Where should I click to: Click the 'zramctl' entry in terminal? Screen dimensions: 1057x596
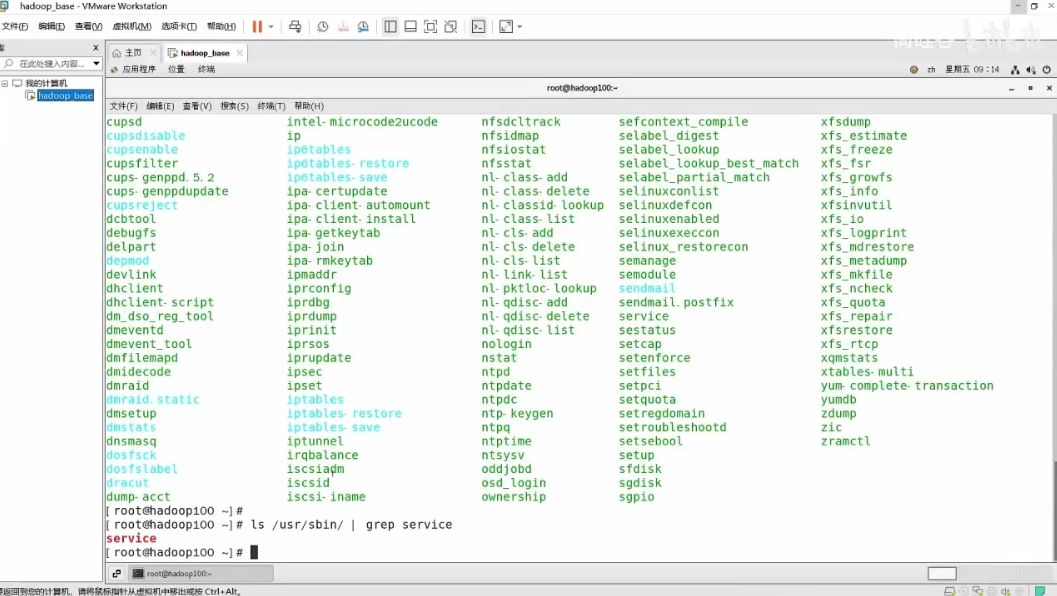click(845, 442)
